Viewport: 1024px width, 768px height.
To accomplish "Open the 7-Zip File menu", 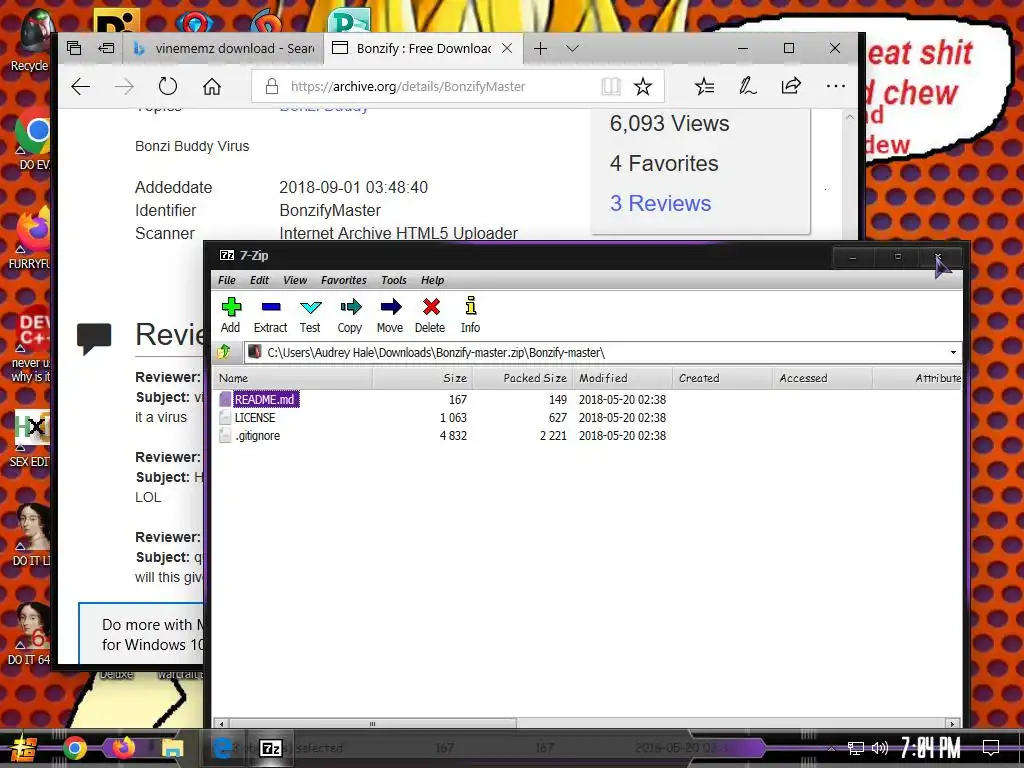I will pyautogui.click(x=227, y=280).
